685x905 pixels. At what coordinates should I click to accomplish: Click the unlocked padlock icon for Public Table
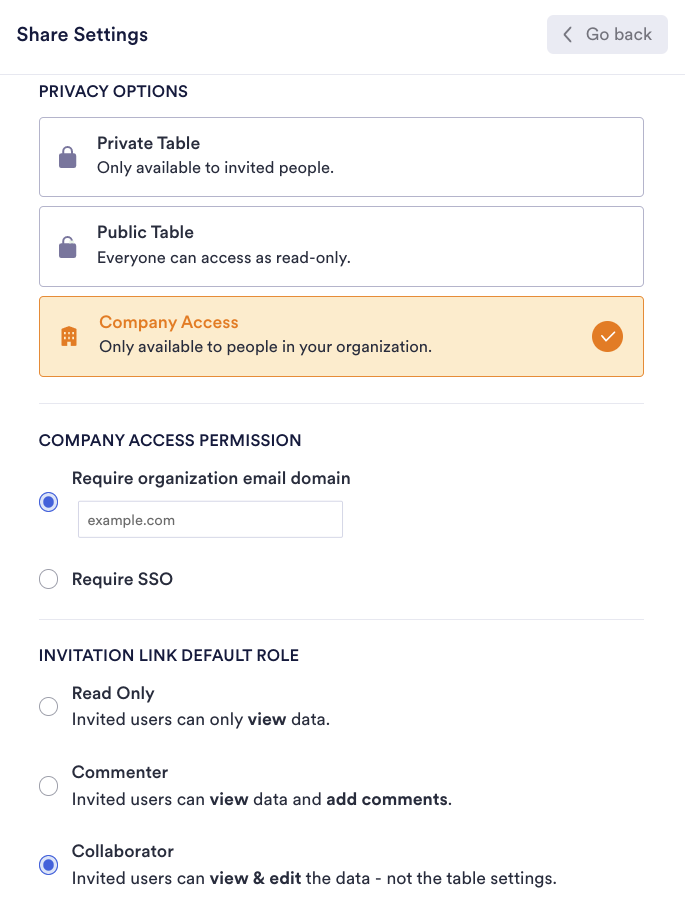coord(68,246)
